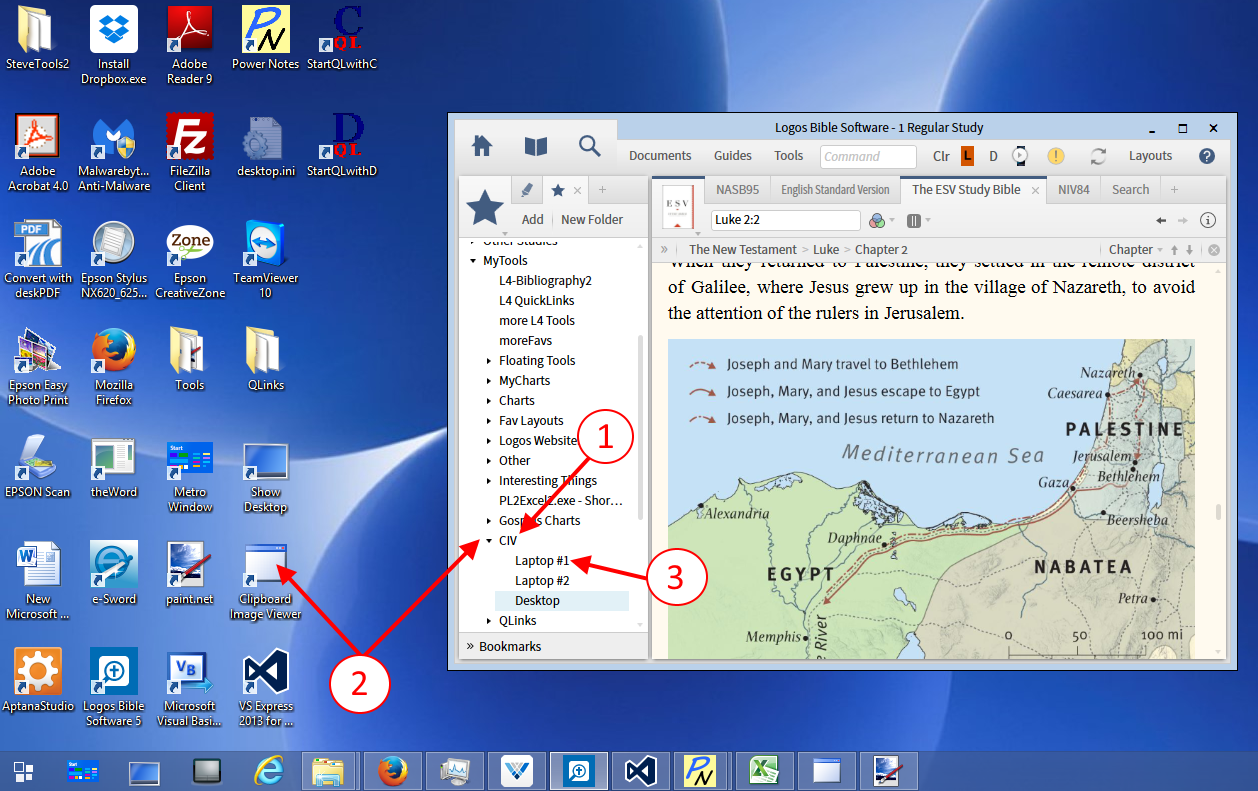Screen dimensions: 1258x791
Task: Expand the locator bar double chevron
Action: 664,250
